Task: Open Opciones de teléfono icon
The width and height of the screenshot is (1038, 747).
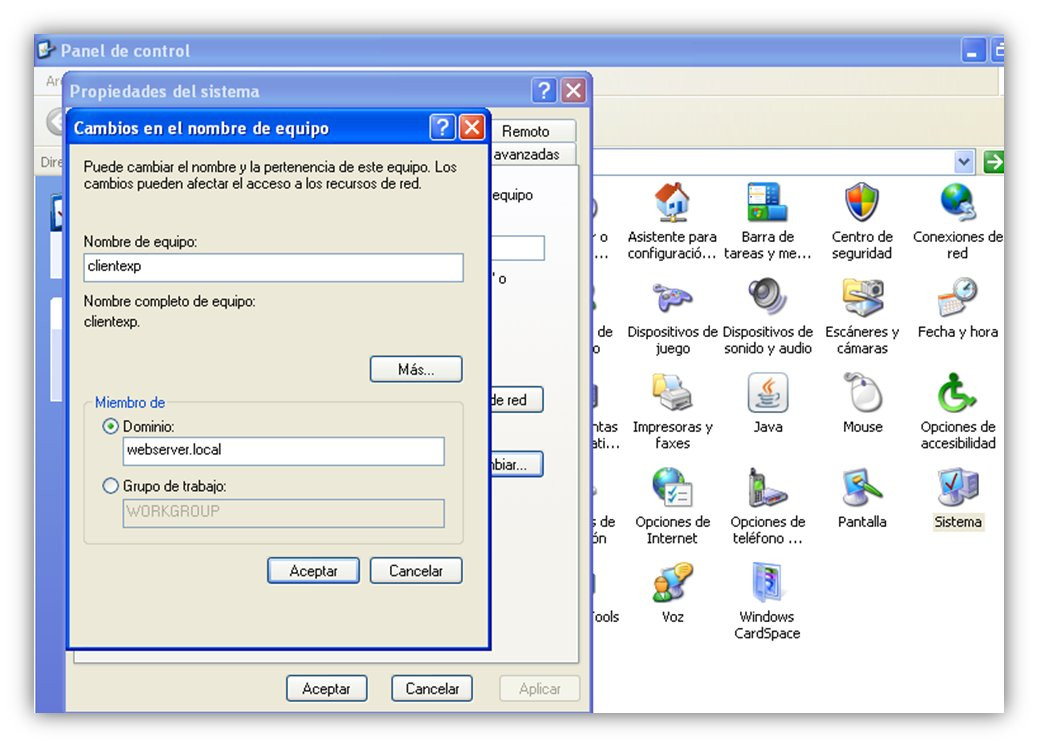Action: (767, 487)
